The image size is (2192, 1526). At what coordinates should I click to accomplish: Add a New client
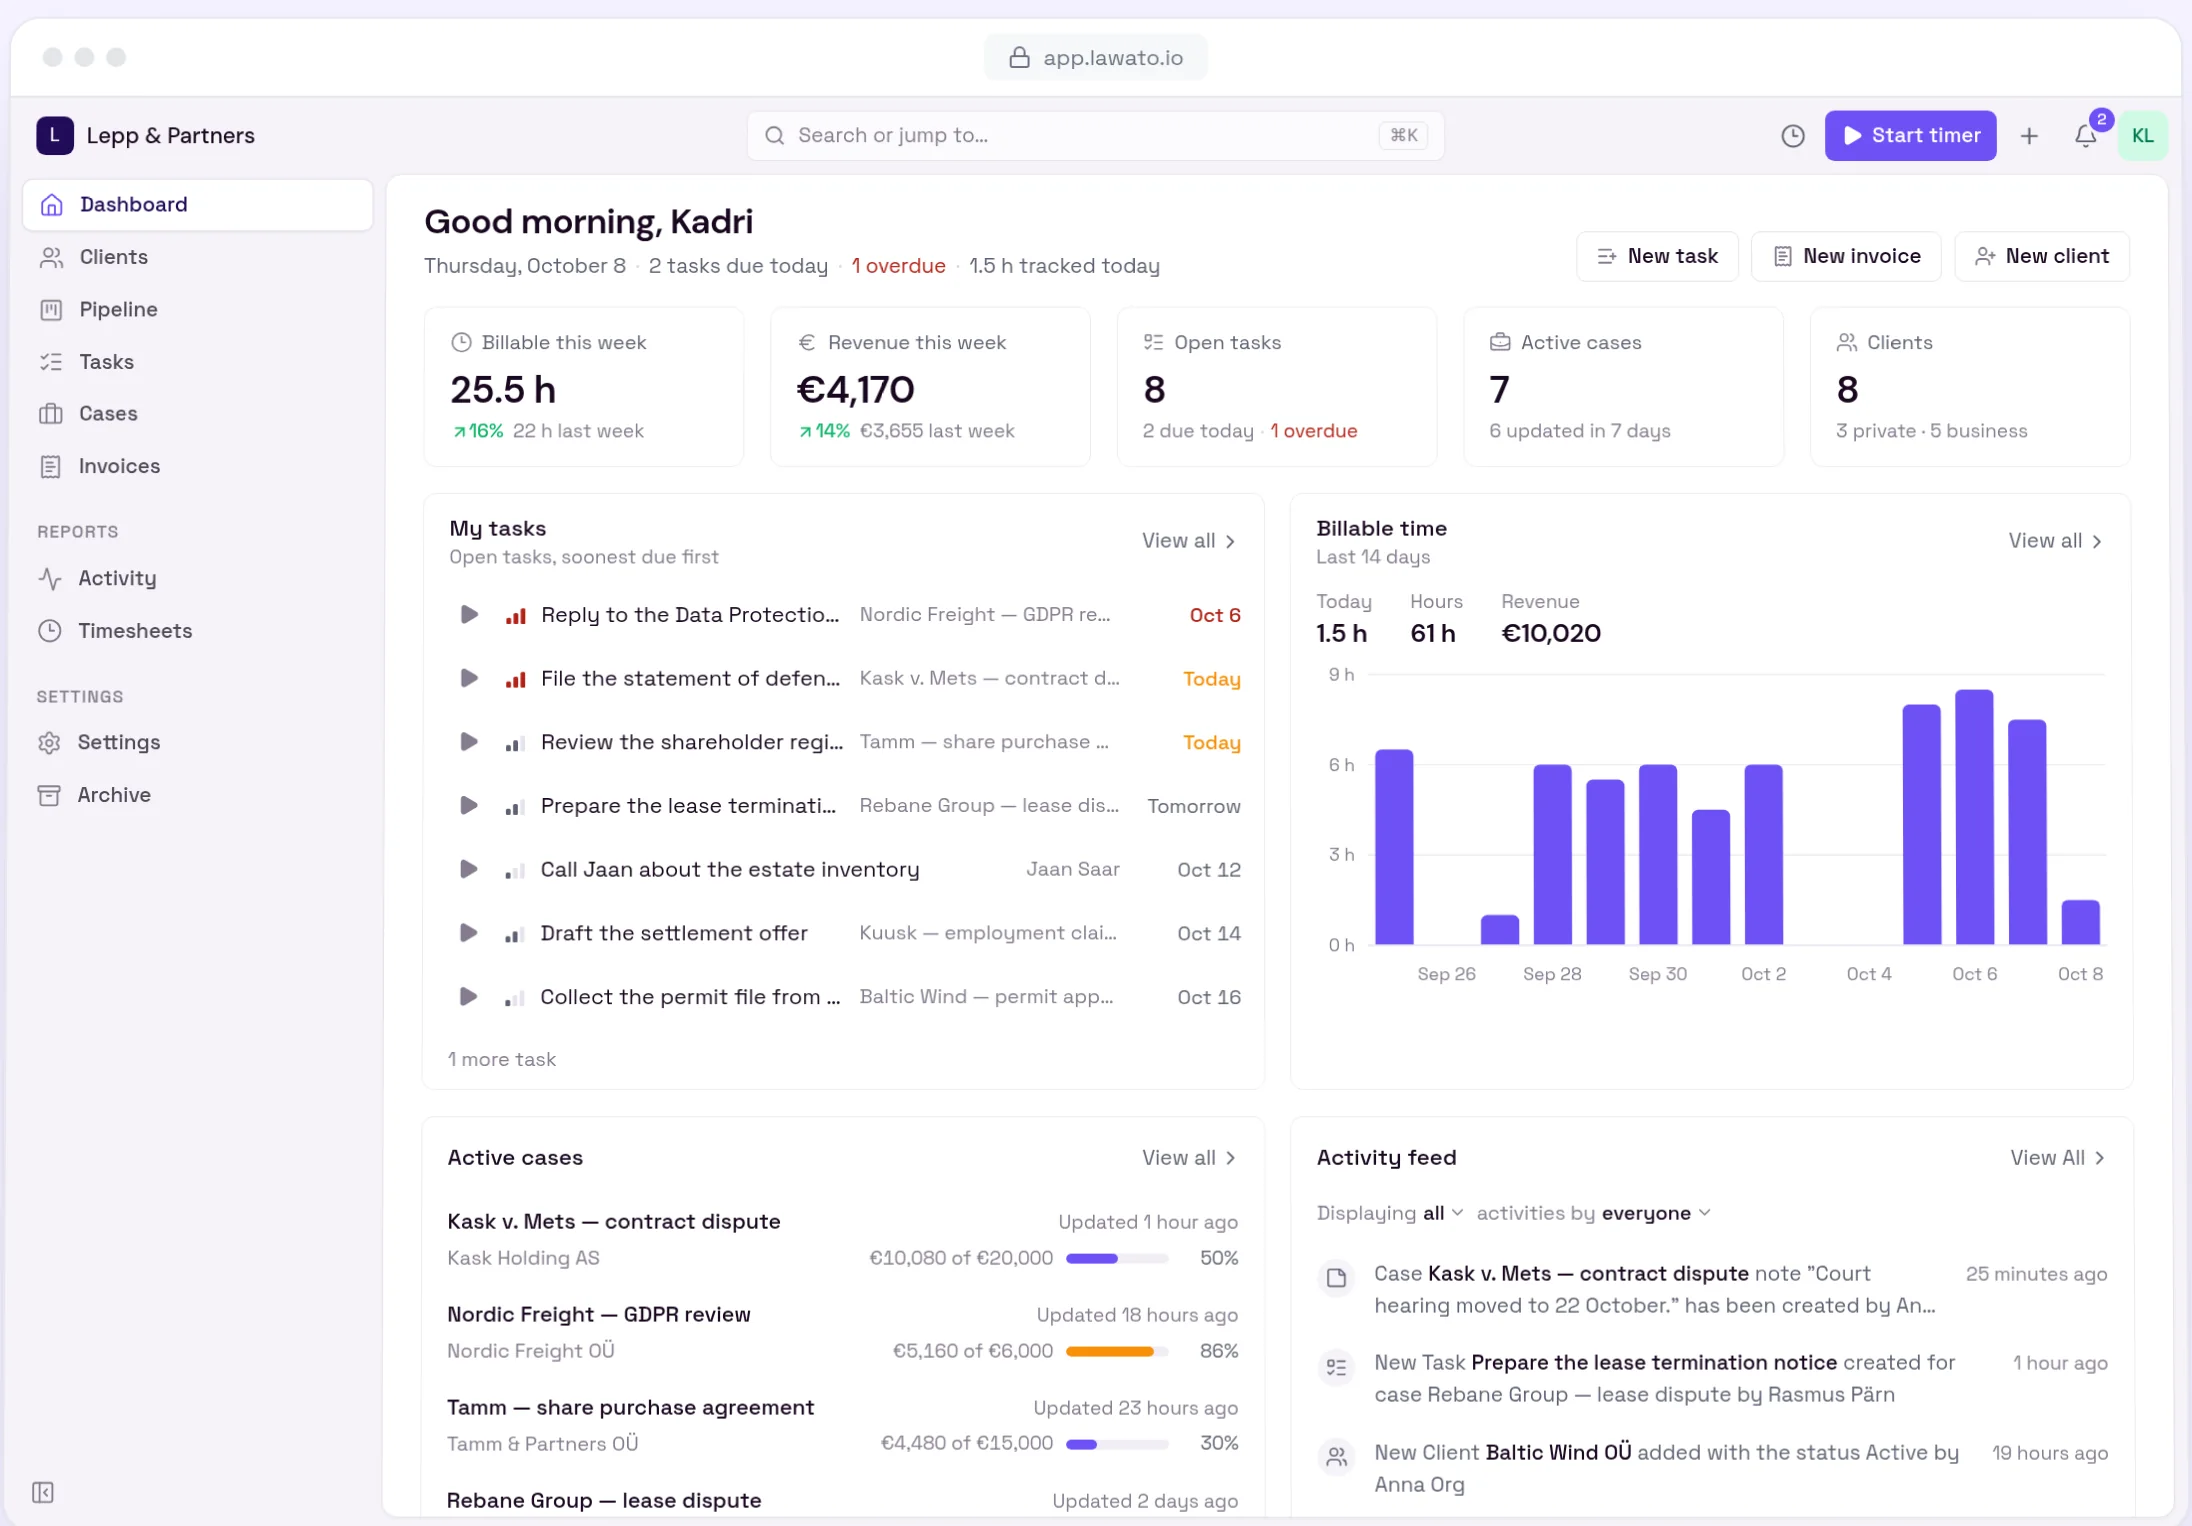[2042, 257]
